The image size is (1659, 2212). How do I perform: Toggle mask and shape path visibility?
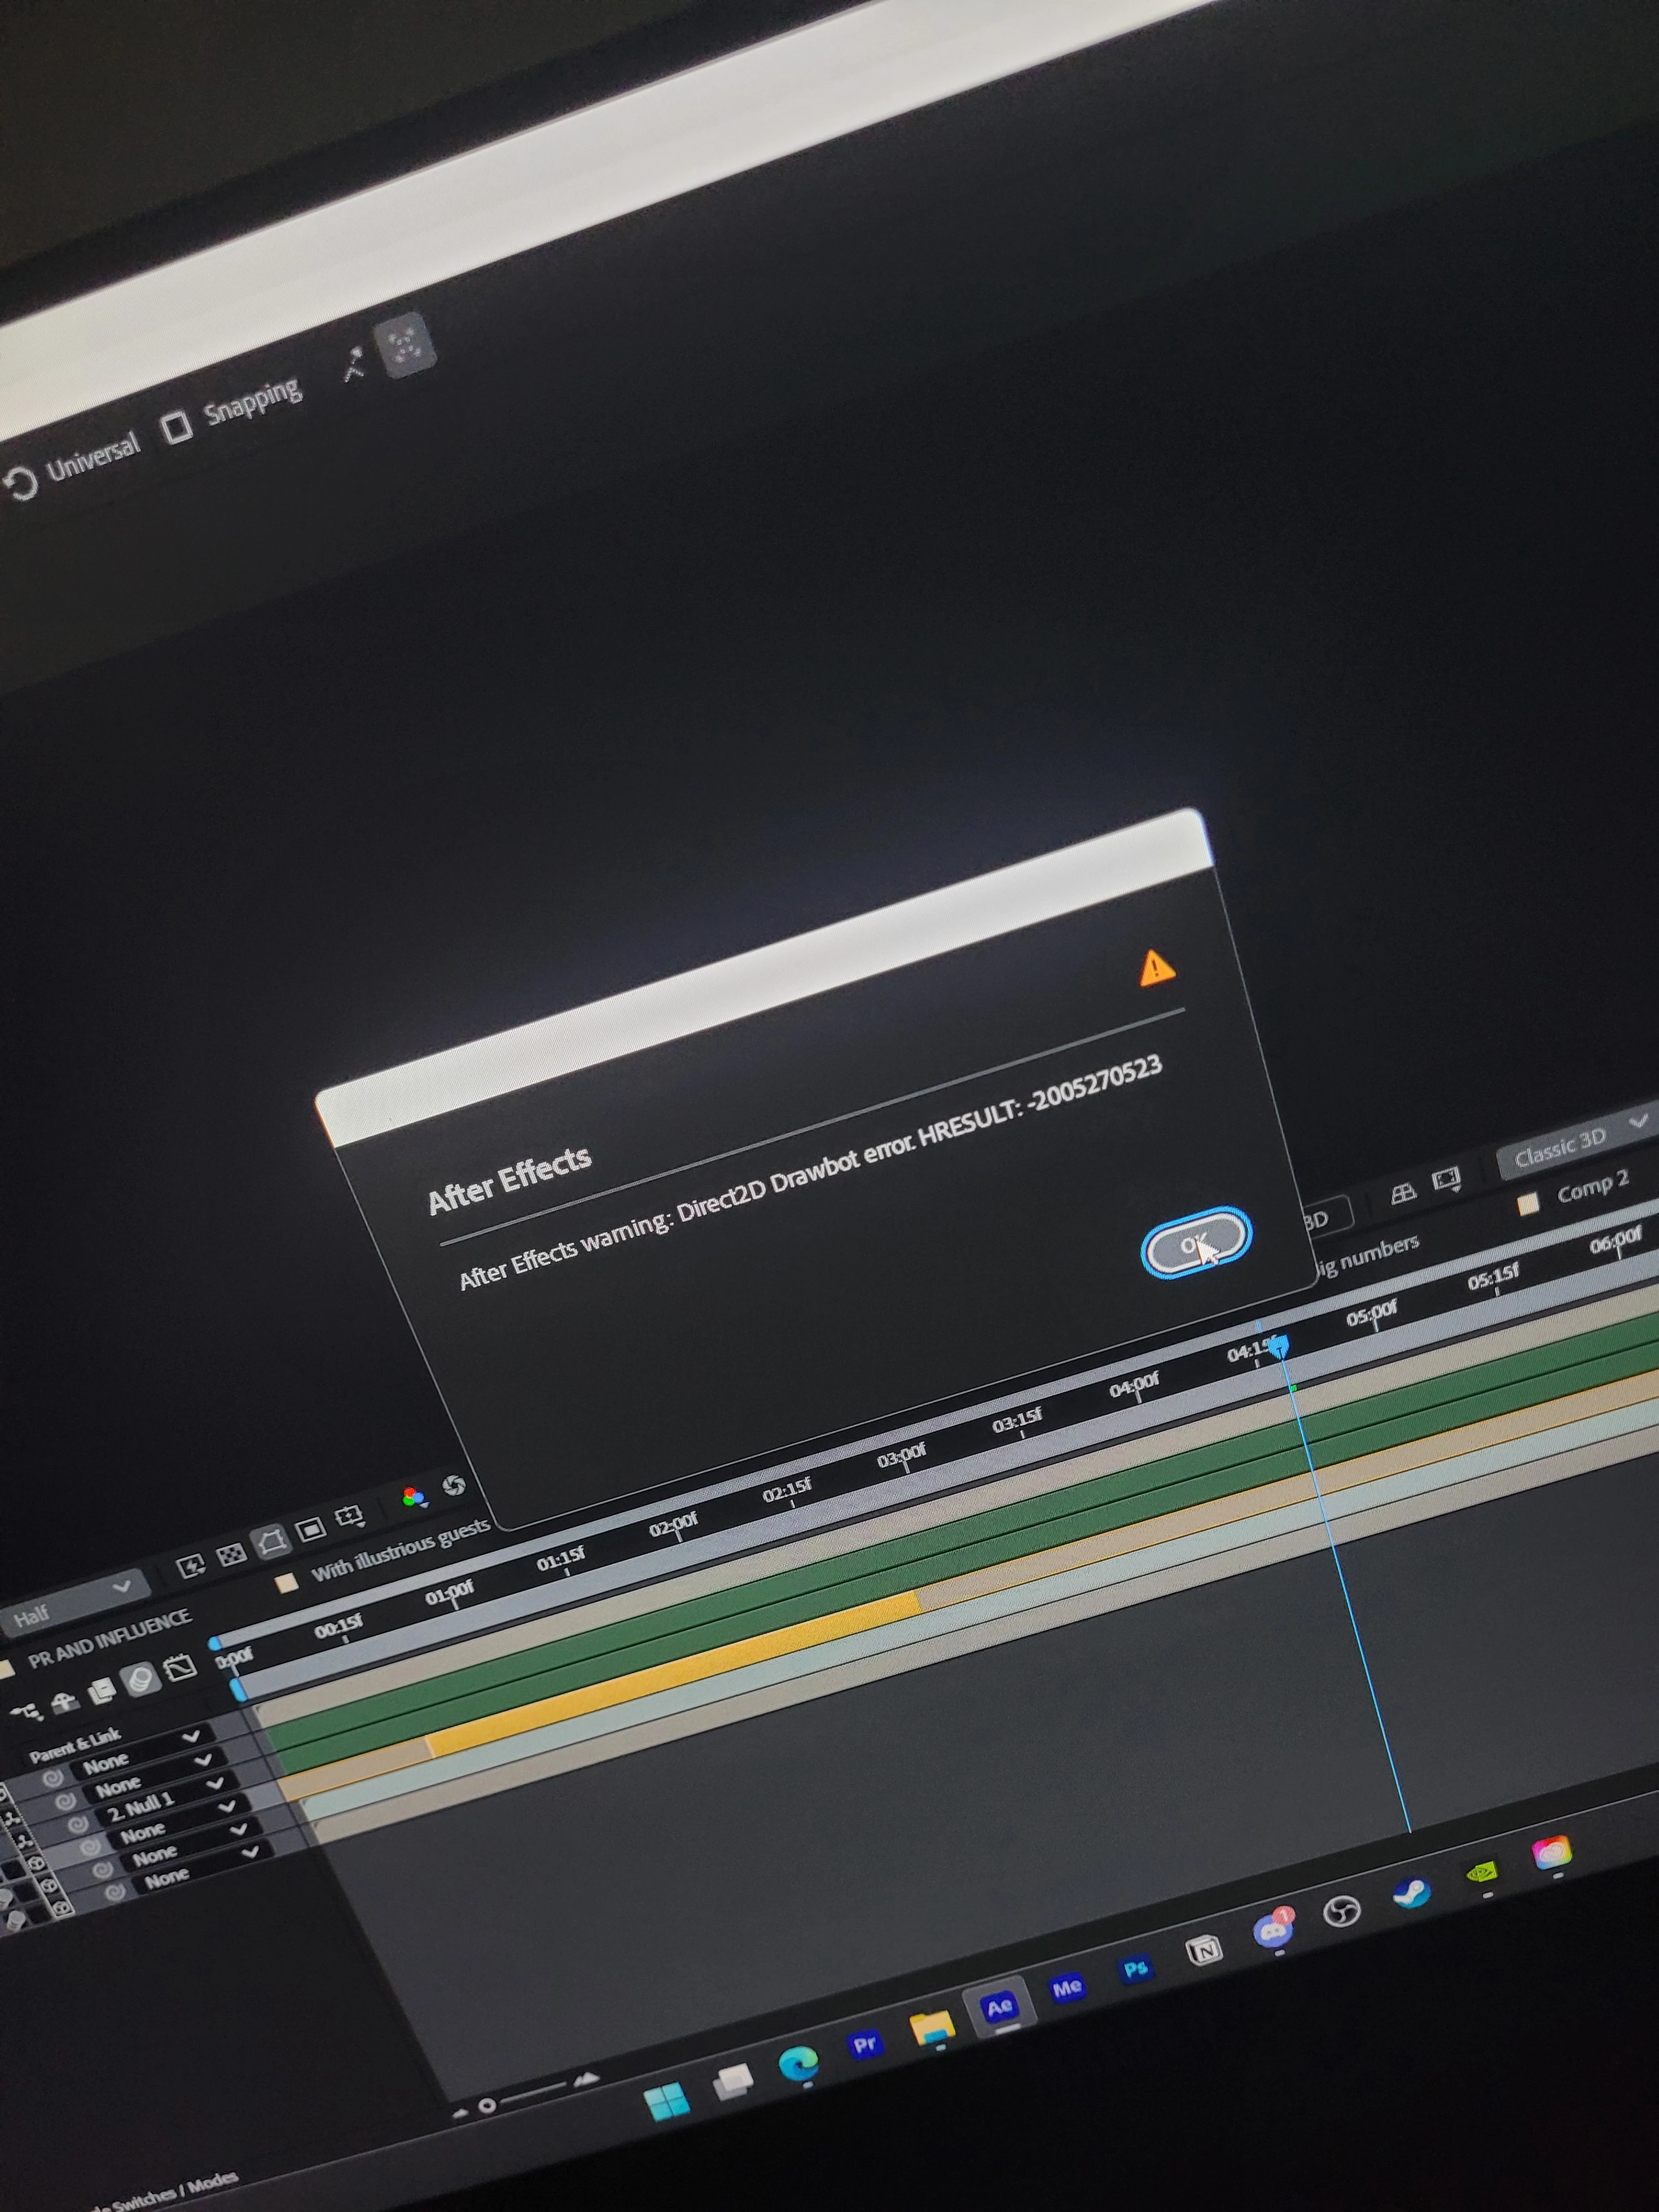pyautogui.click(x=271, y=1542)
